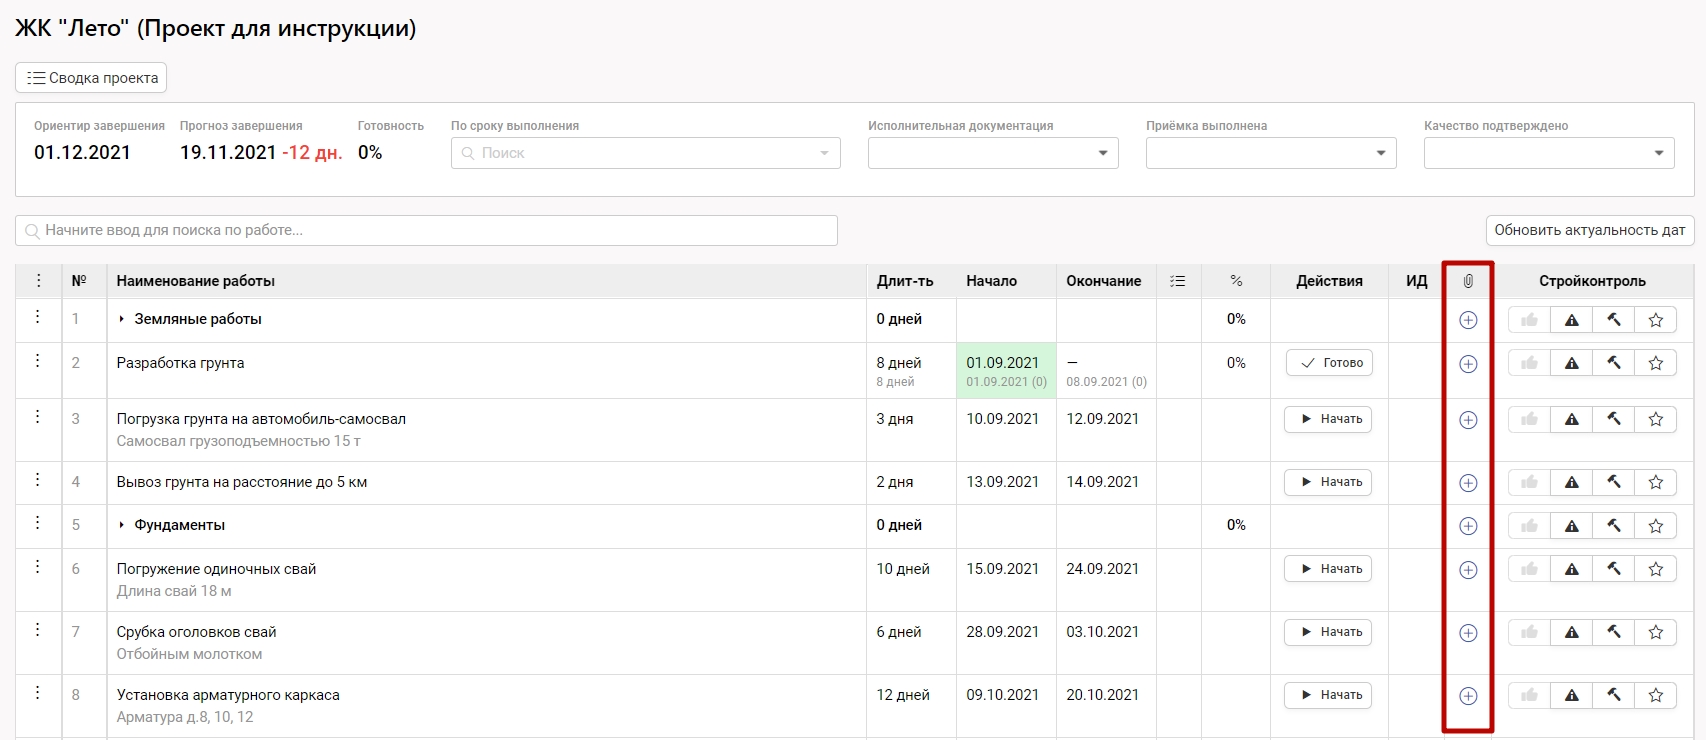Image resolution: width=1706 pixels, height=740 pixels.
Task: Click paperclip icon in table header
Action: pyautogui.click(x=1468, y=281)
